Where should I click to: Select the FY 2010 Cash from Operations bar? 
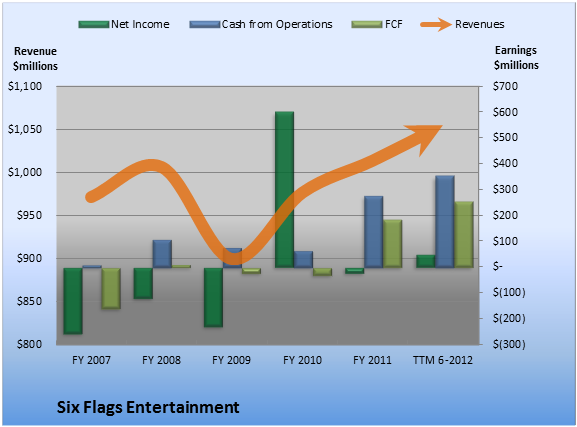[x=304, y=260]
